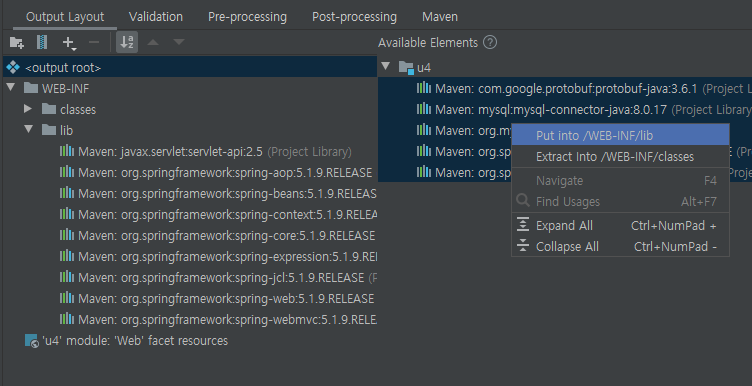Click library icon beside mysql-connector-java
Viewport: 752px width, 386px height.
point(424,109)
